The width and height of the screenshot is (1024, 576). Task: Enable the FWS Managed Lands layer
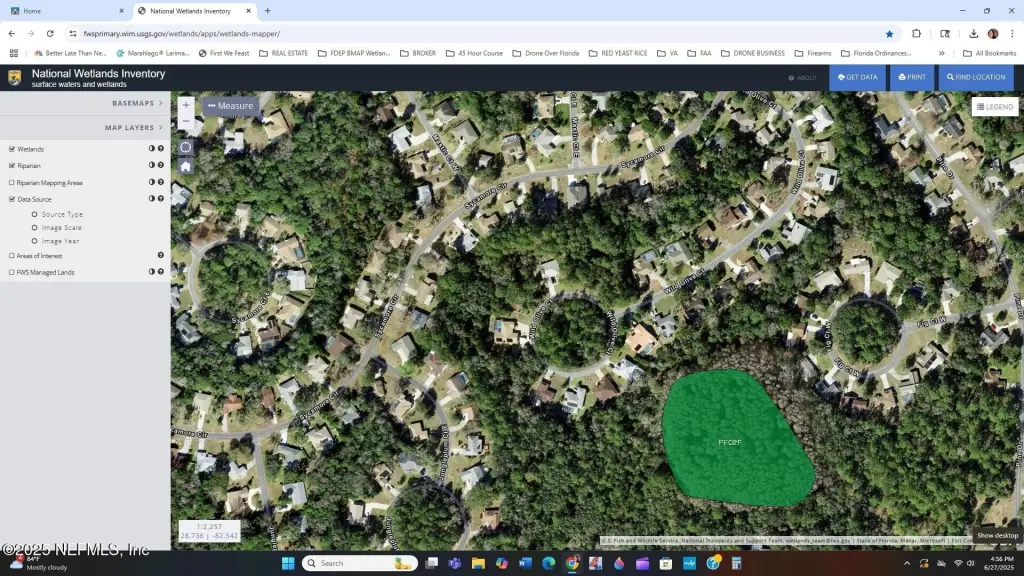[12, 272]
